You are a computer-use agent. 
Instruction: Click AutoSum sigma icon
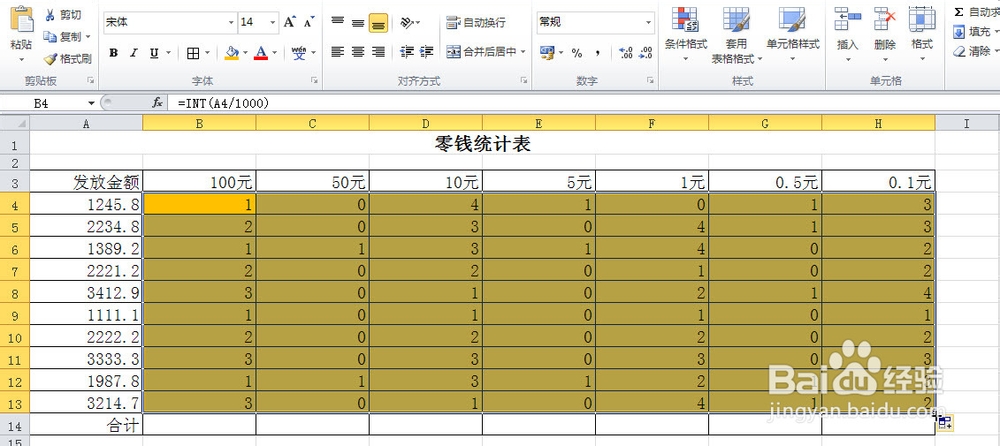959,11
